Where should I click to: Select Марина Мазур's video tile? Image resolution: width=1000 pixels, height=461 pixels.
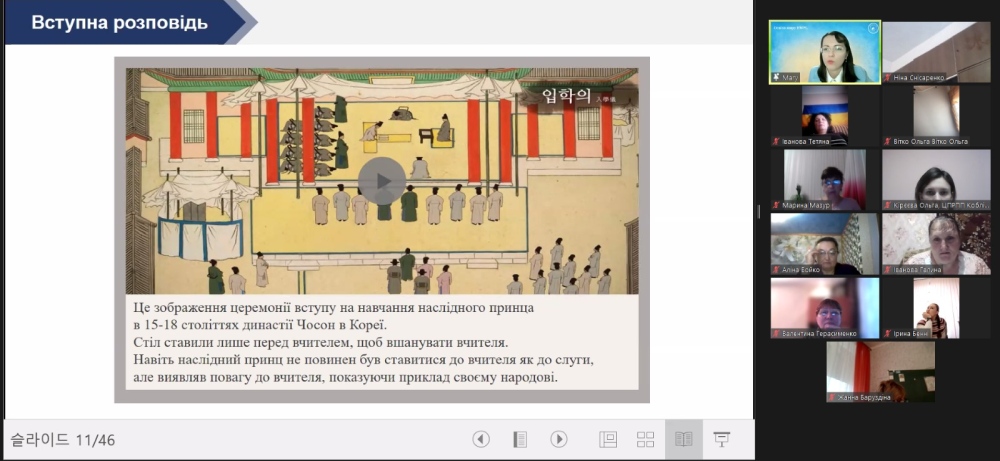[x=825, y=179]
